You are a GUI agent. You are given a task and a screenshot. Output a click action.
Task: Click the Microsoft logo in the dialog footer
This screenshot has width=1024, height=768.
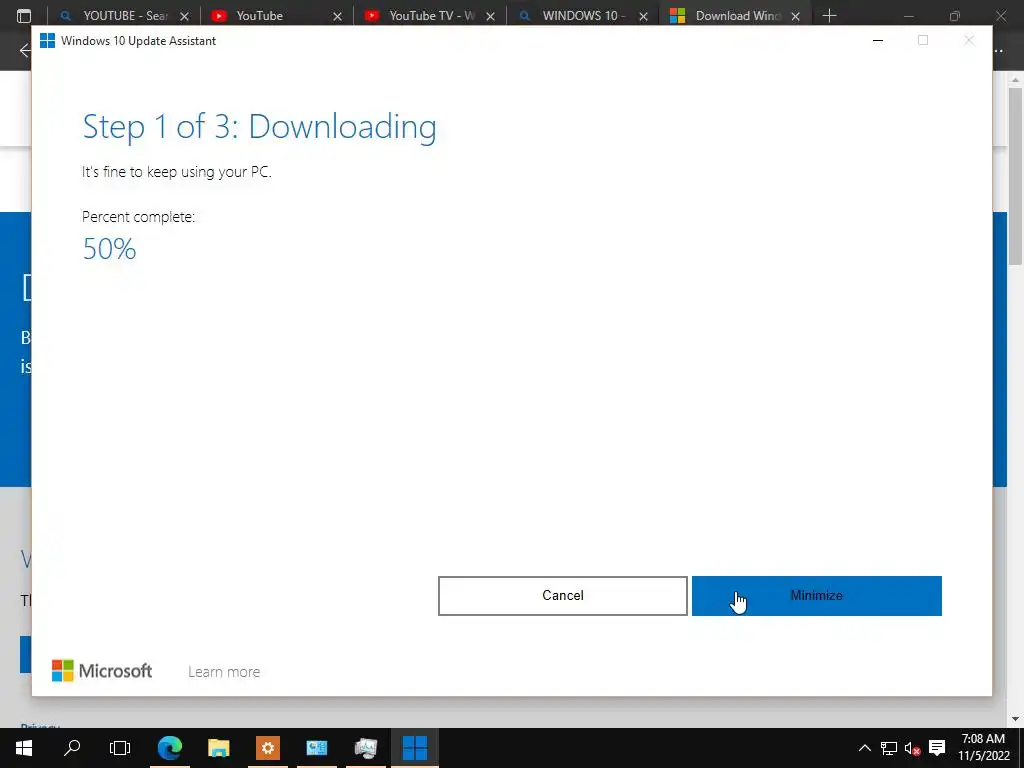(x=102, y=671)
